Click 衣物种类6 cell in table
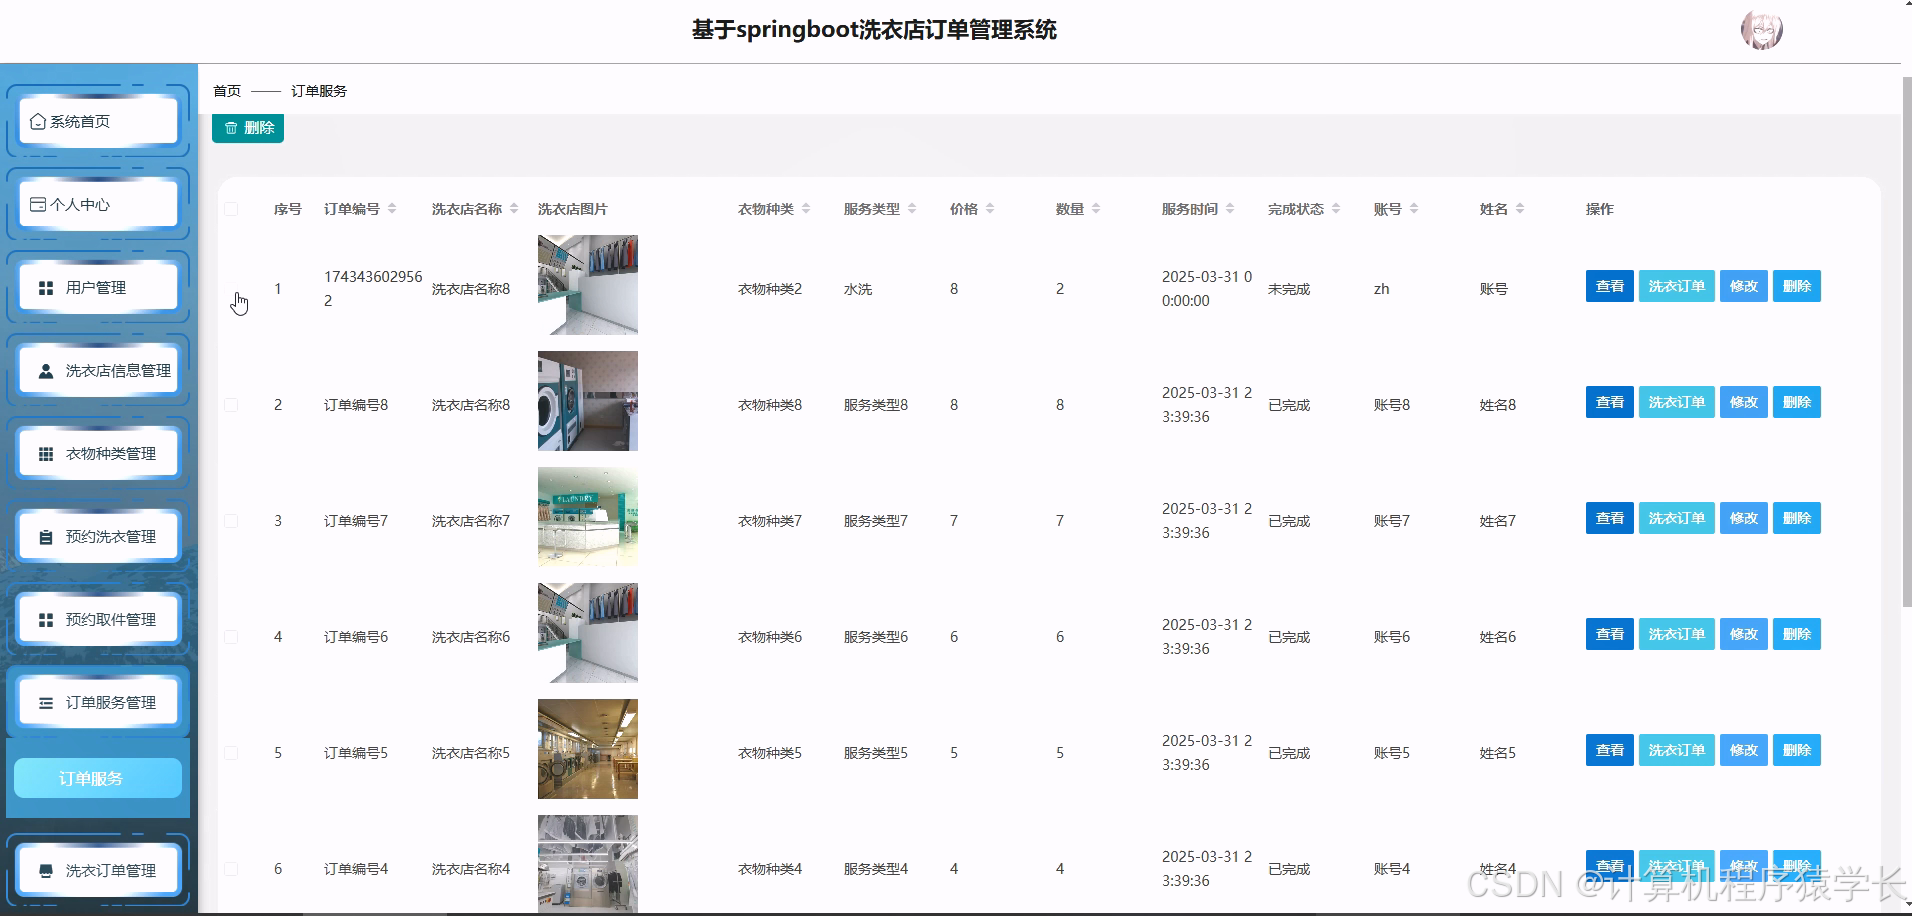This screenshot has height=916, width=1912. point(770,637)
